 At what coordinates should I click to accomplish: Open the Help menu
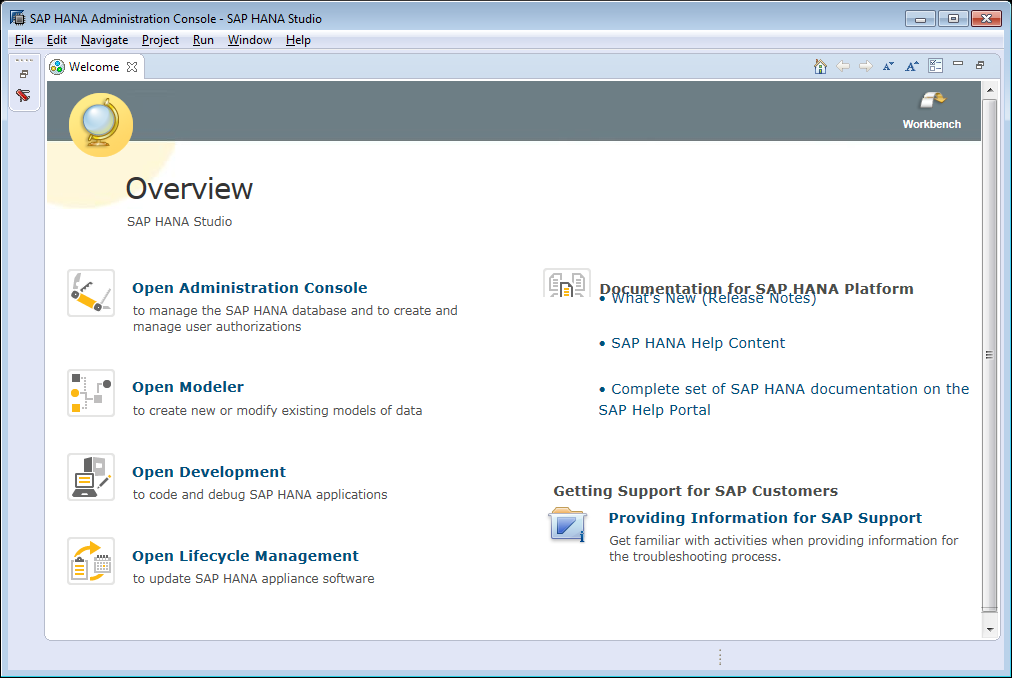tap(298, 40)
